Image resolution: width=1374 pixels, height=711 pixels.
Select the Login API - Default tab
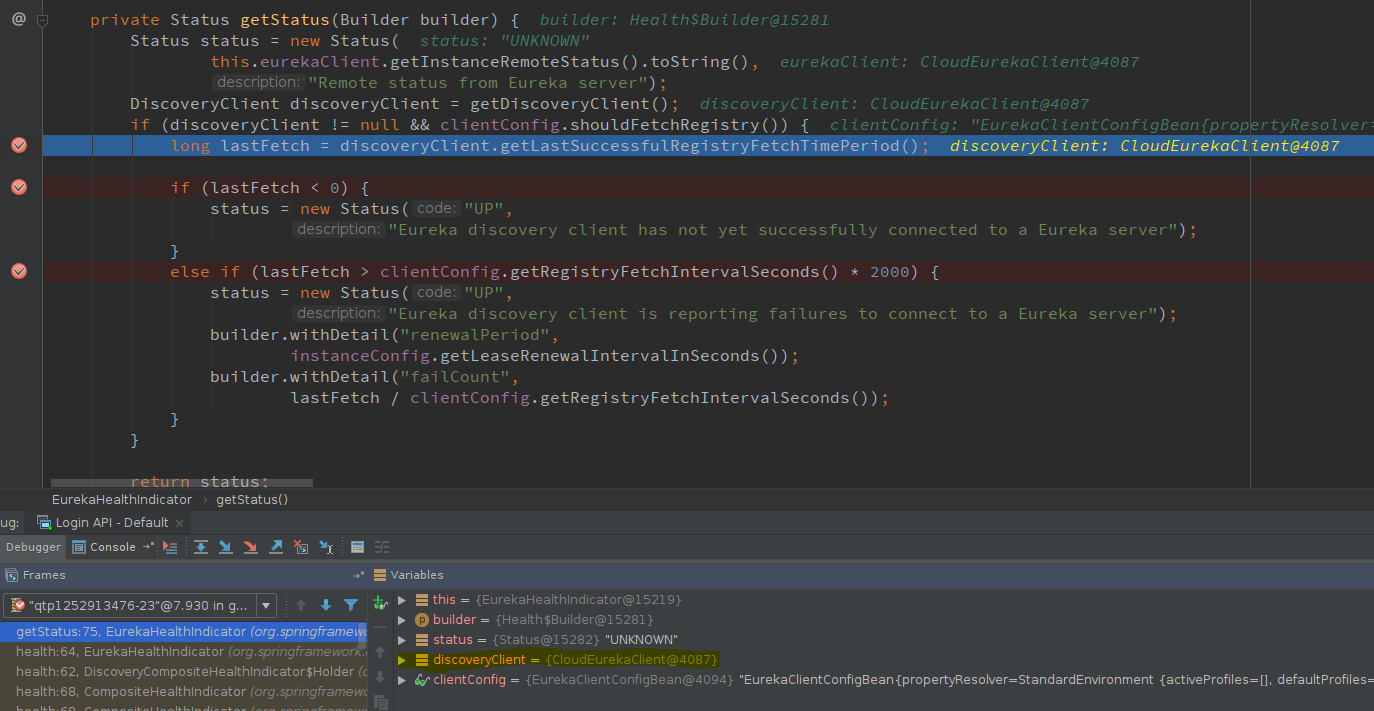point(109,521)
